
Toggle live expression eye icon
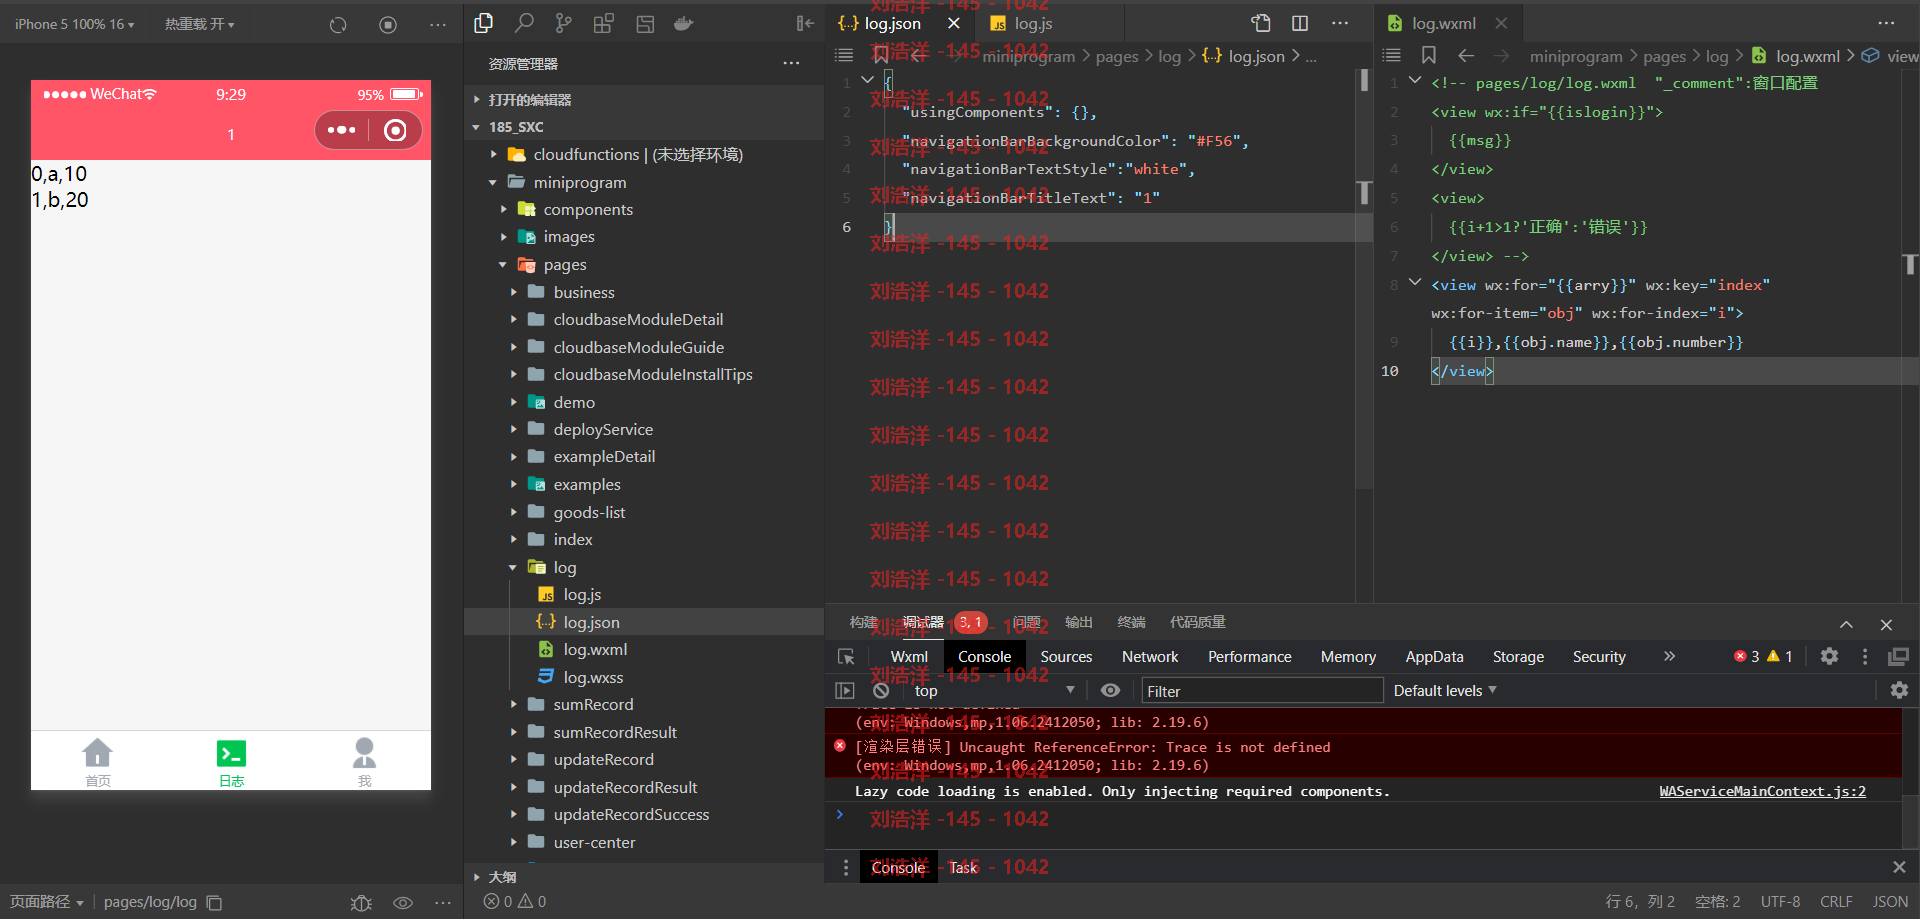1110,690
